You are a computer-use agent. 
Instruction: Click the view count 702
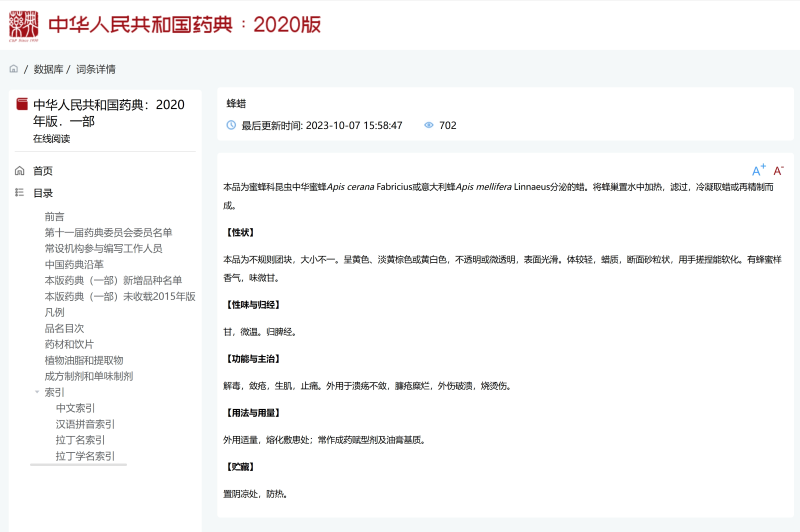pyautogui.click(x=448, y=125)
